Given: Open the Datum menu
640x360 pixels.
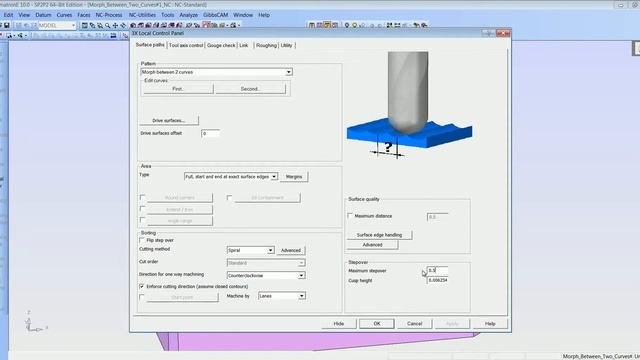Looking at the screenshot, I should [43, 15].
